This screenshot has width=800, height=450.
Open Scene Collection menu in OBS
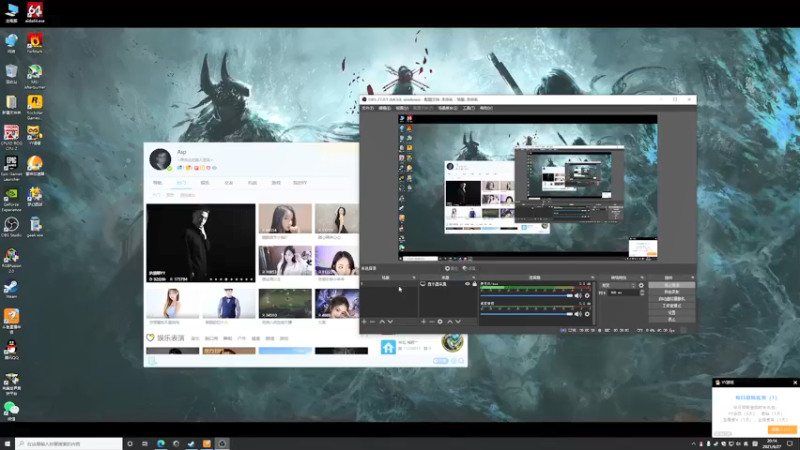448,108
